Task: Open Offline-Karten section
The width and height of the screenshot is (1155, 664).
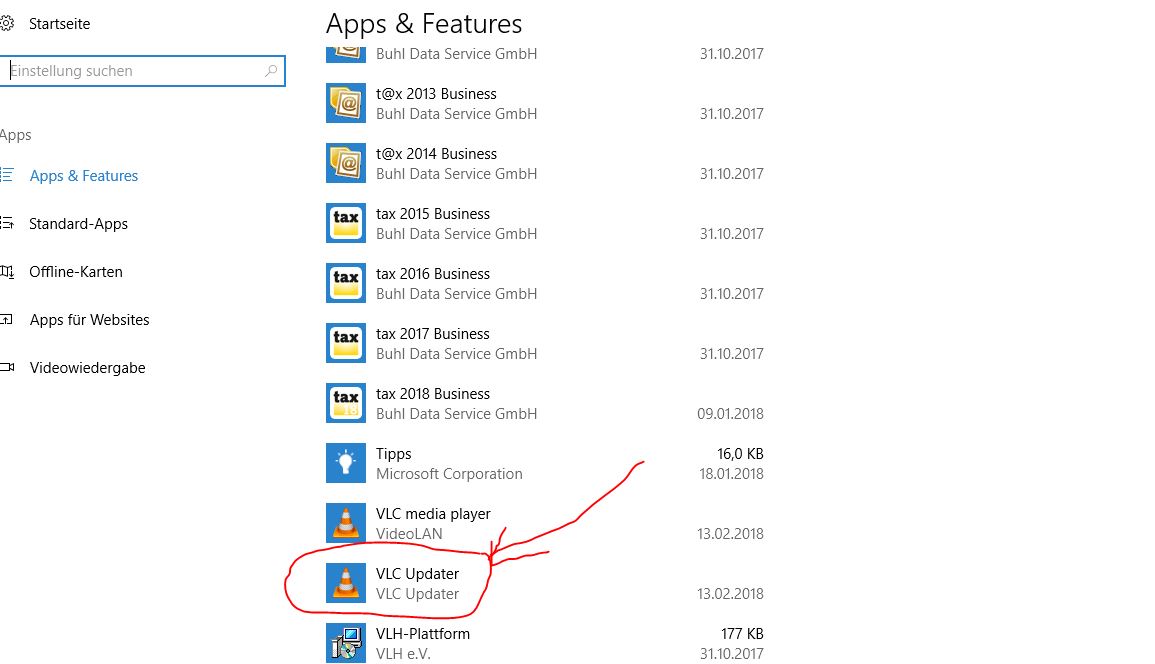Action: click(x=76, y=271)
